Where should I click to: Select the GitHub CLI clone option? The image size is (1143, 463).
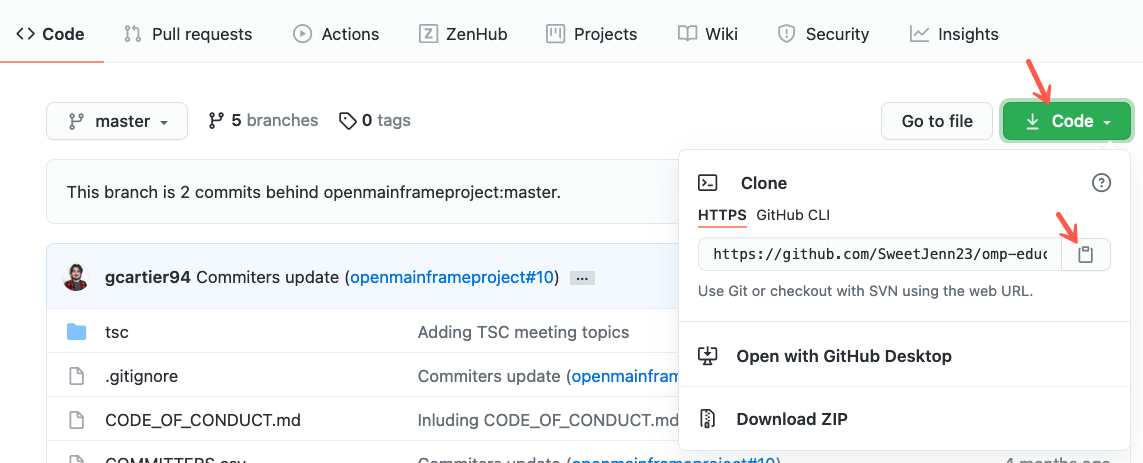pos(793,215)
